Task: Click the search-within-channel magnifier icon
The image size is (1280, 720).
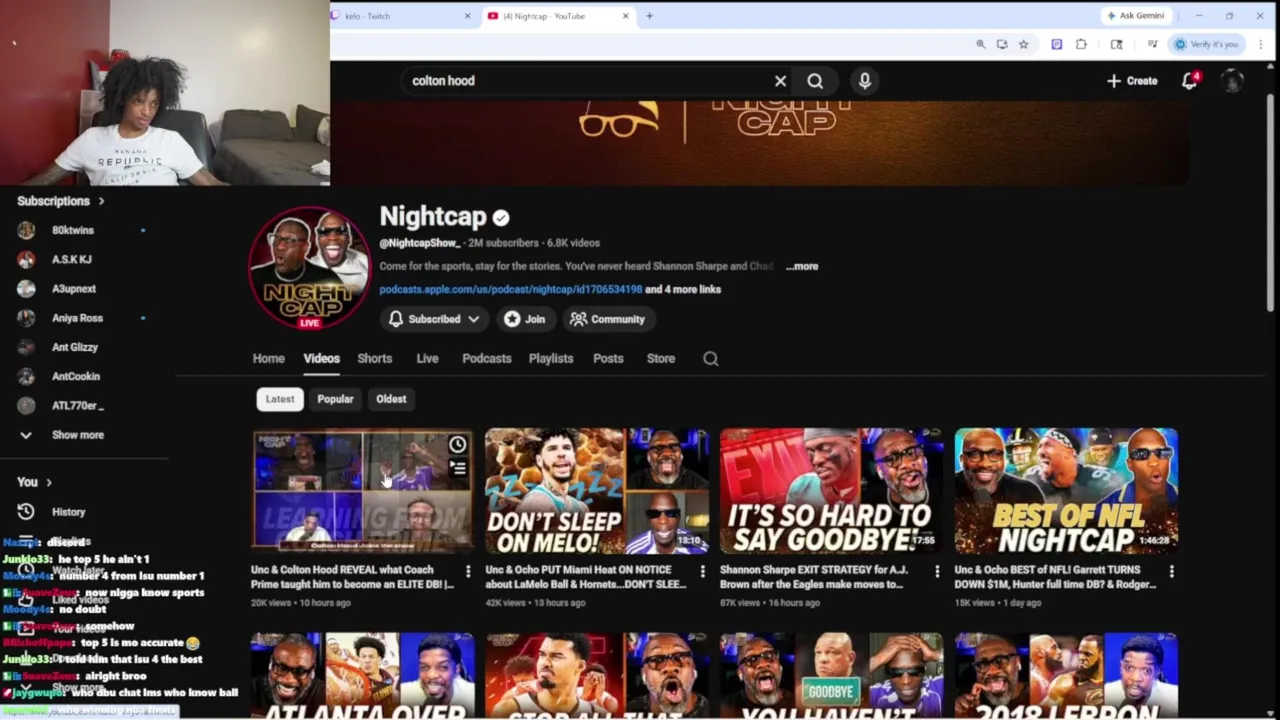Action: tap(711, 358)
